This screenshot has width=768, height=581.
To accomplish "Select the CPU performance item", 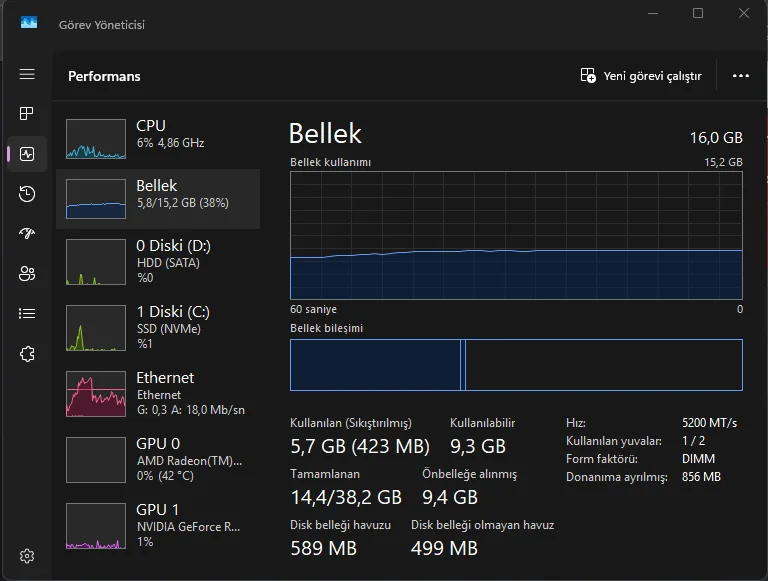I will [158, 138].
